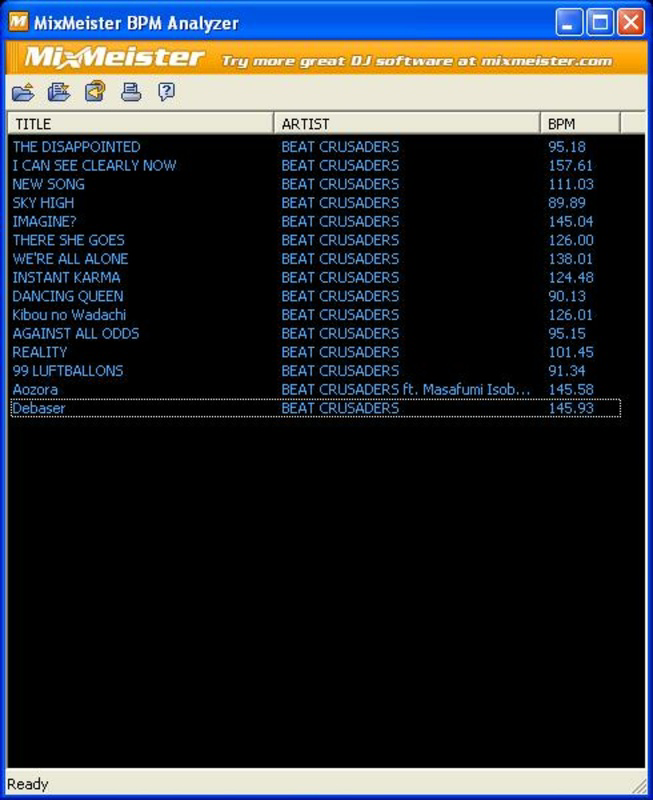Click the BPM value 91.34

[x=567, y=371]
